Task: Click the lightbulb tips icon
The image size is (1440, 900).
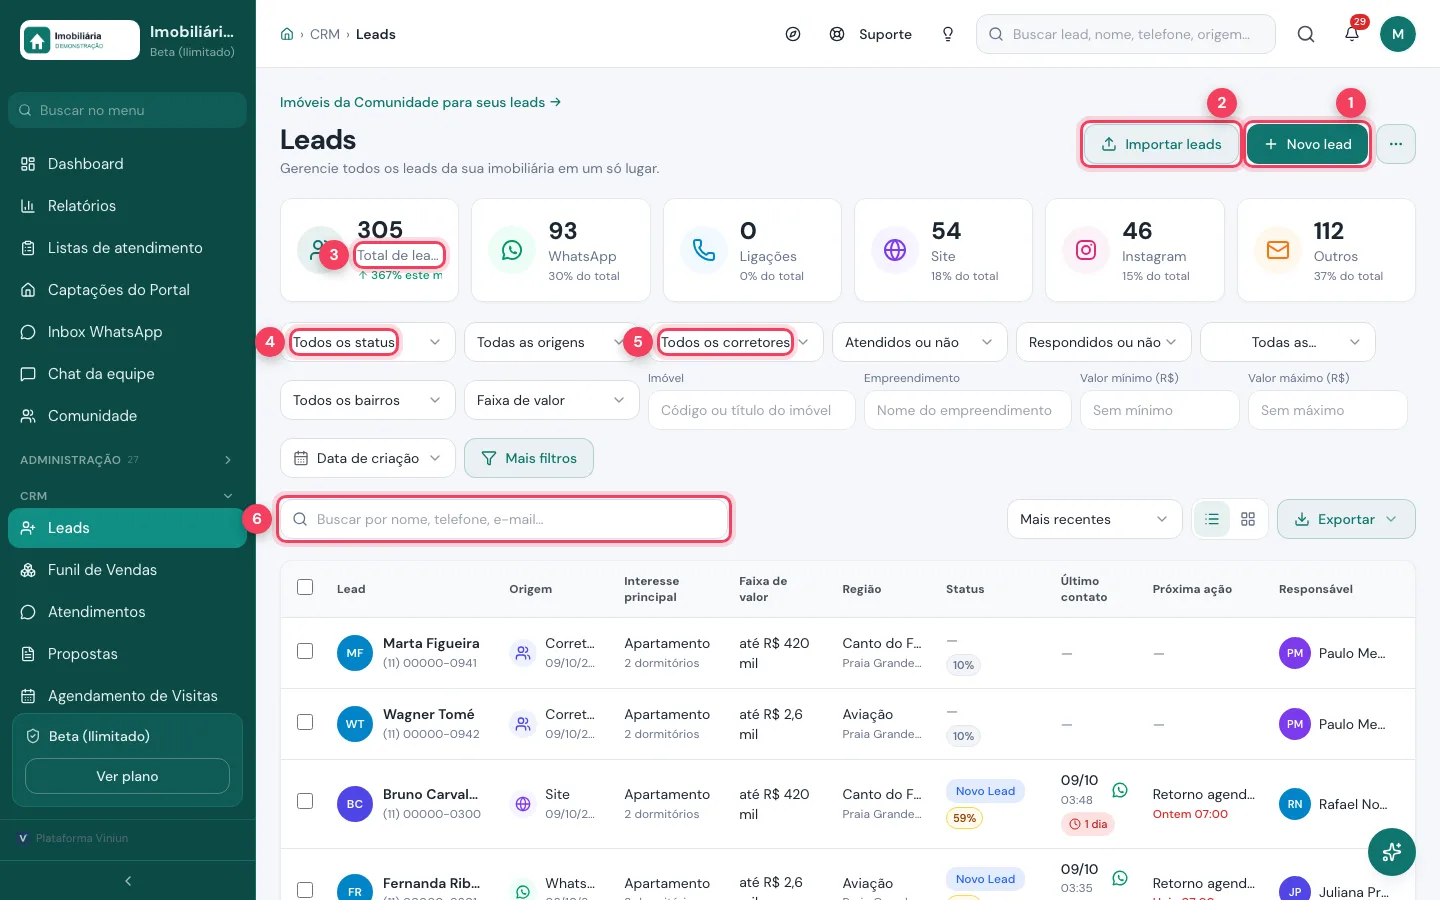Action: (x=948, y=34)
